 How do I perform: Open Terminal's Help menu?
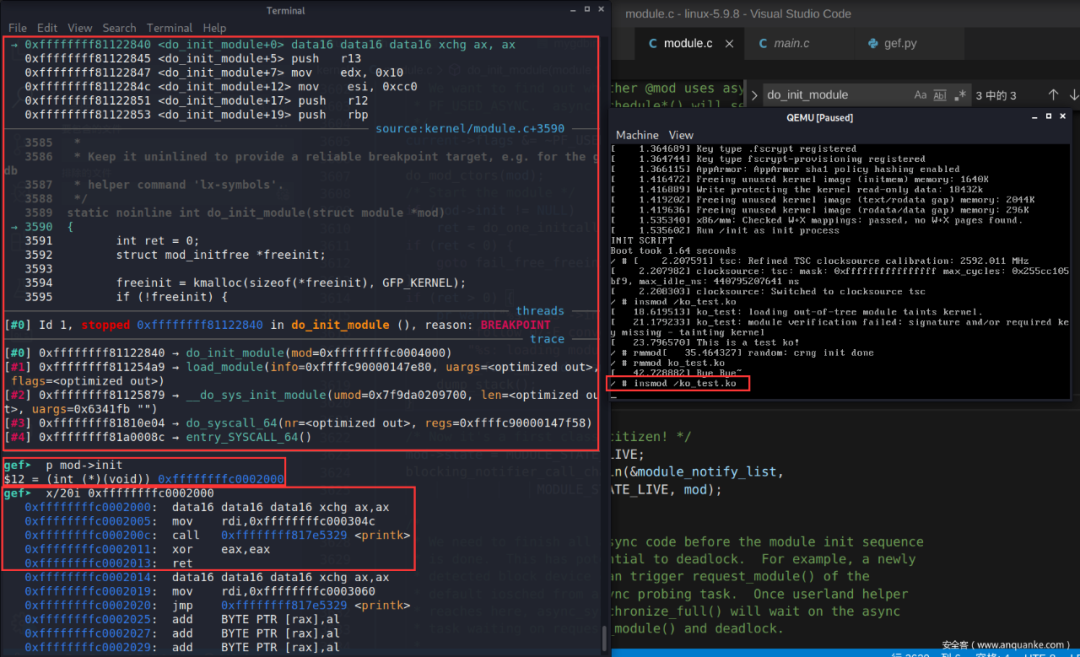(214, 28)
